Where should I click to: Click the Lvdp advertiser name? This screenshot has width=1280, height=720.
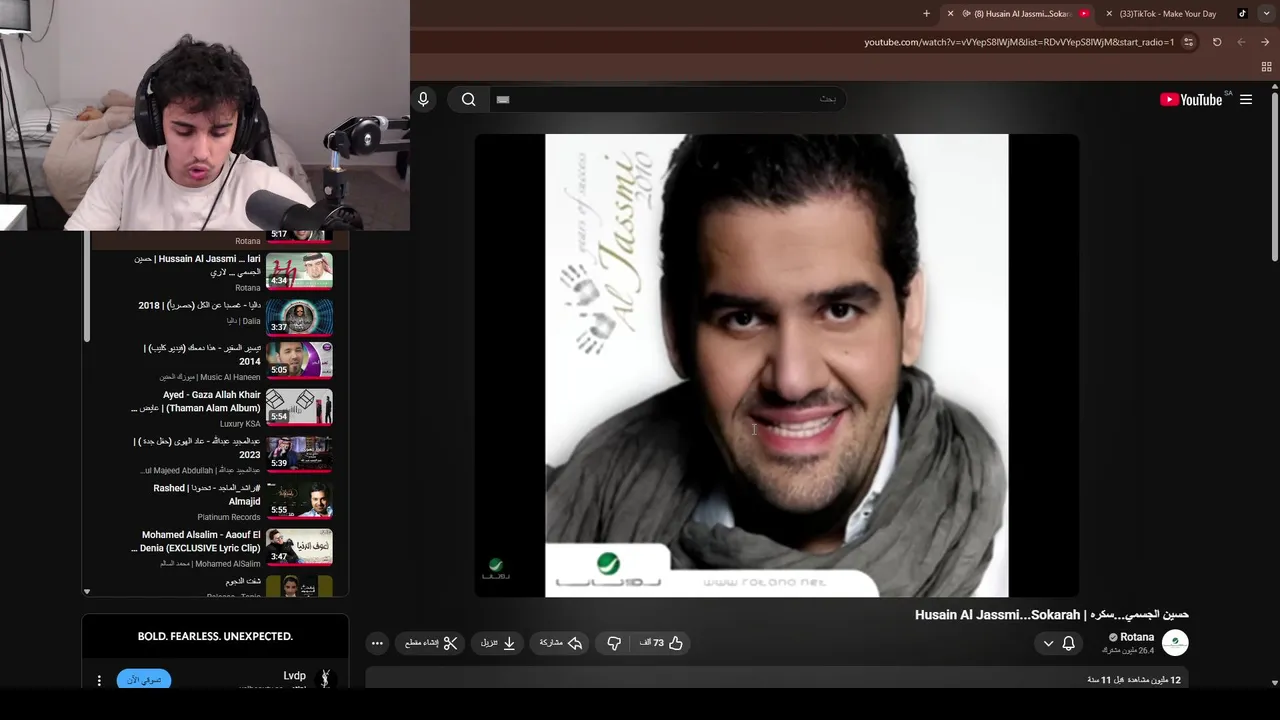point(294,676)
